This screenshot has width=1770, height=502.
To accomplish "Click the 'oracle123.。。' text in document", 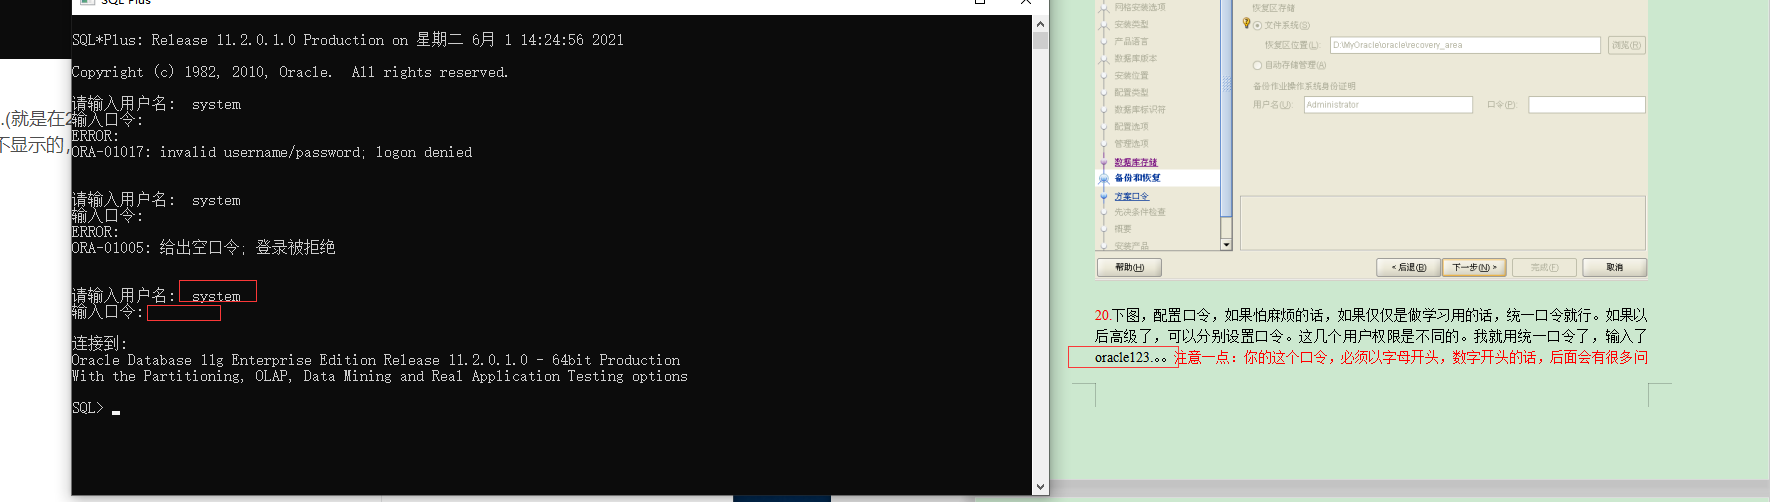I will [x=1131, y=357].
